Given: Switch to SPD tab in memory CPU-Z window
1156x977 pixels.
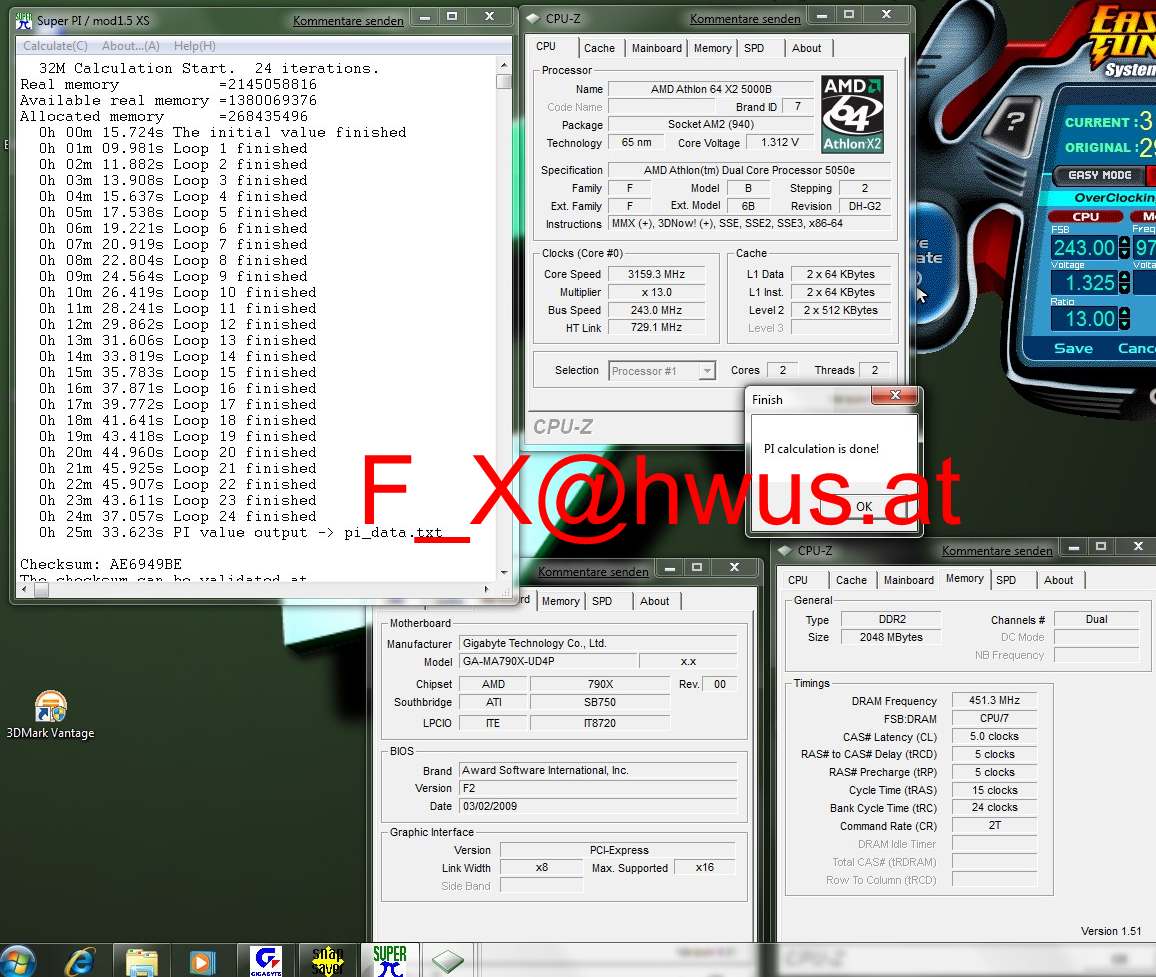Looking at the screenshot, I should [1006, 580].
